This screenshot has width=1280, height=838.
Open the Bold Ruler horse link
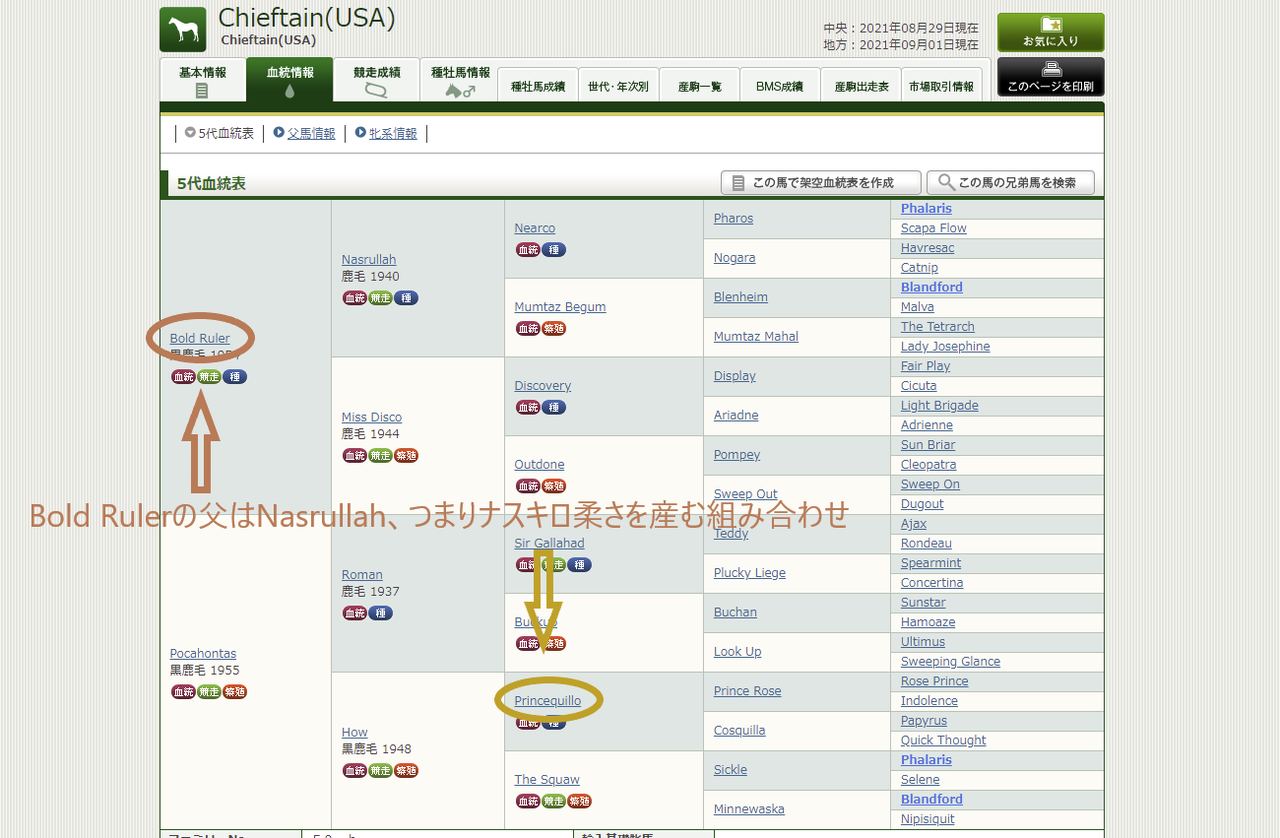200,338
